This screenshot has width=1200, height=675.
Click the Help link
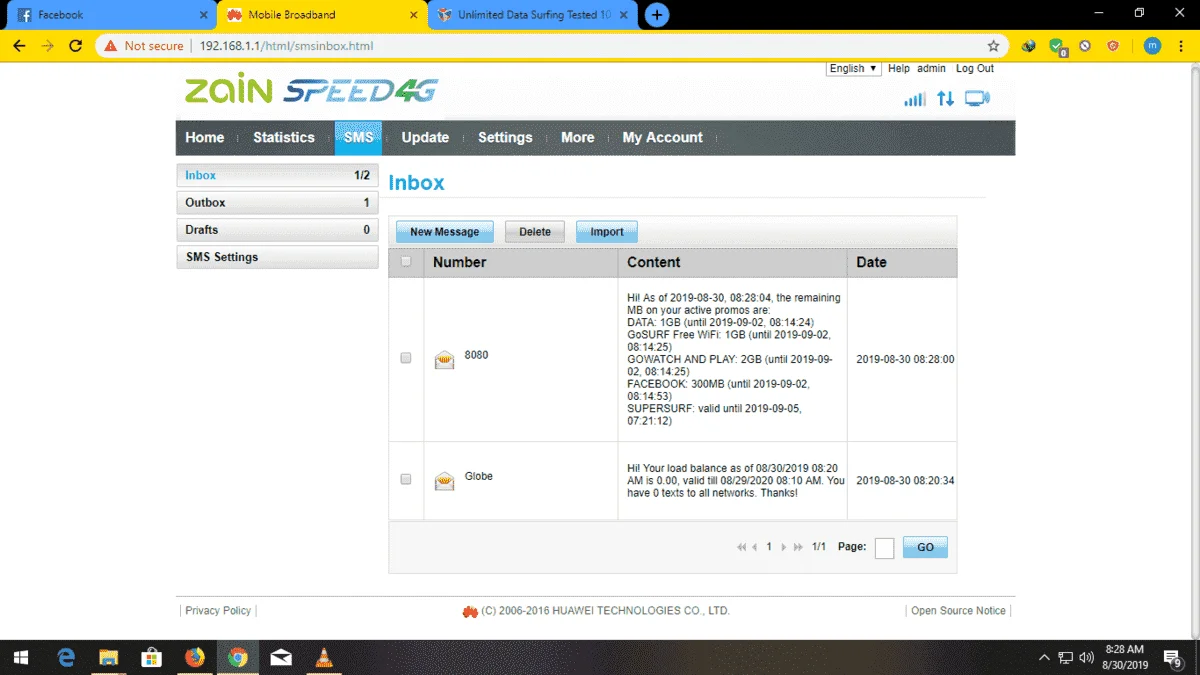[899, 68]
